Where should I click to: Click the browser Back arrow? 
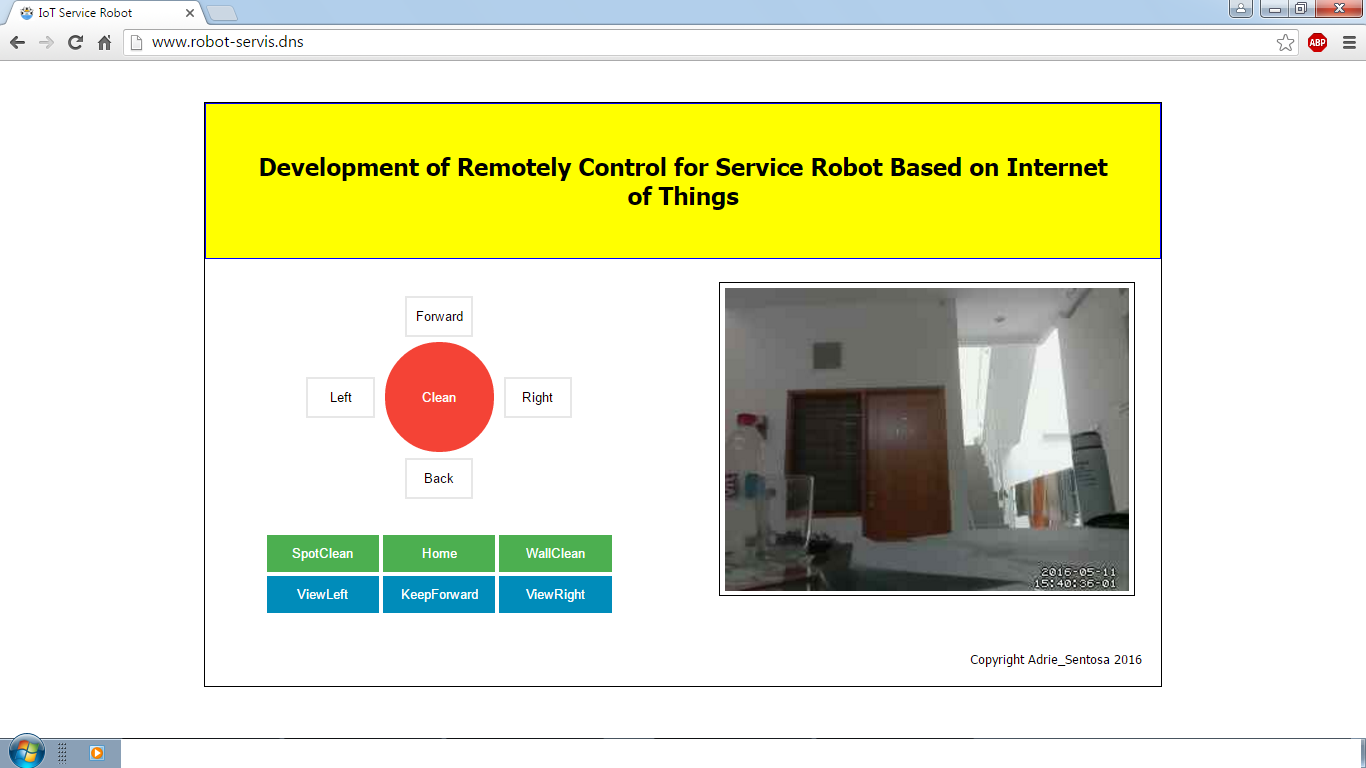tap(17, 42)
